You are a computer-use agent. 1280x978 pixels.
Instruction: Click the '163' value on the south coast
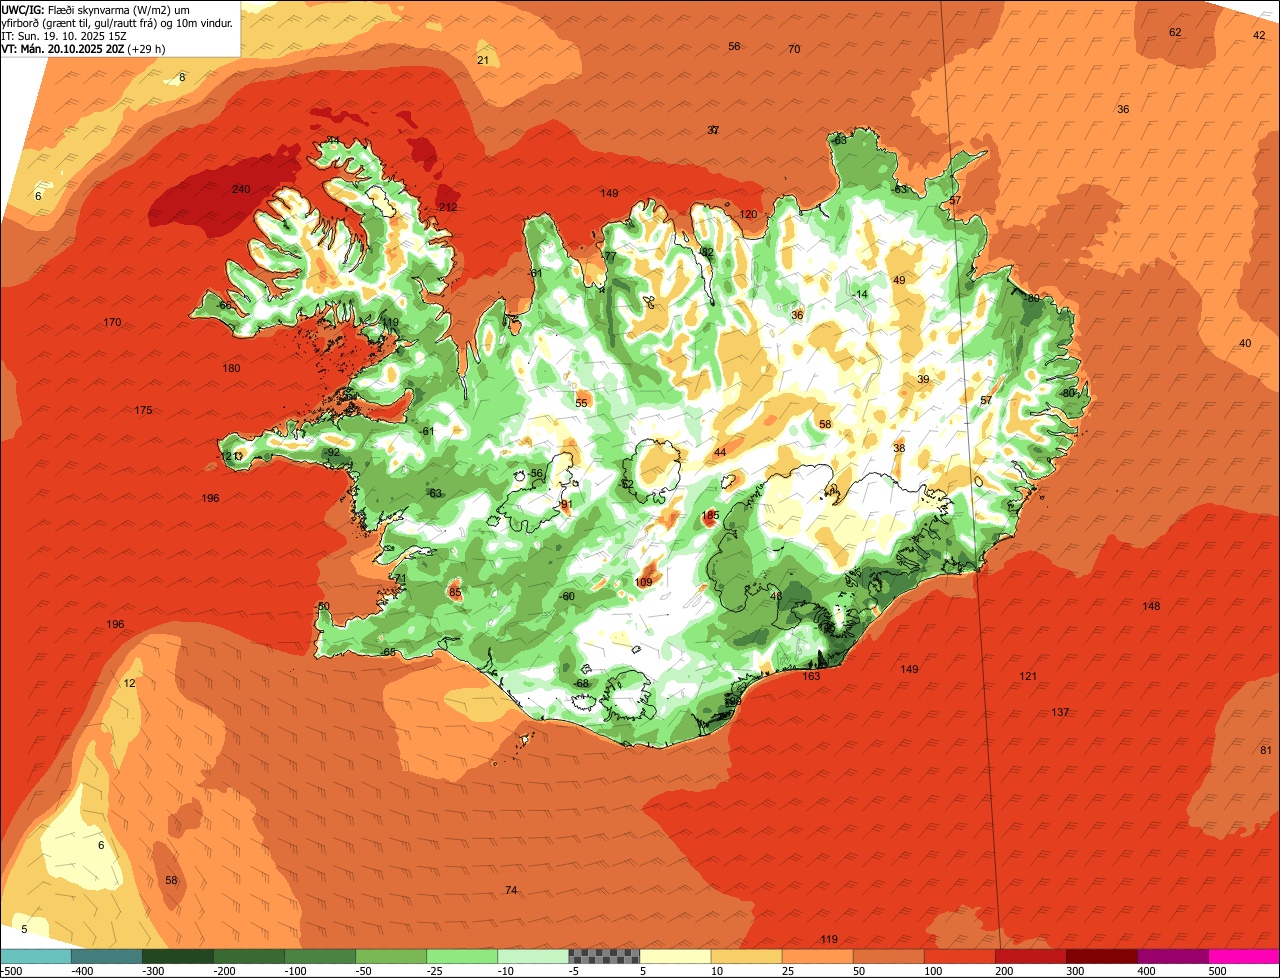click(811, 676)
